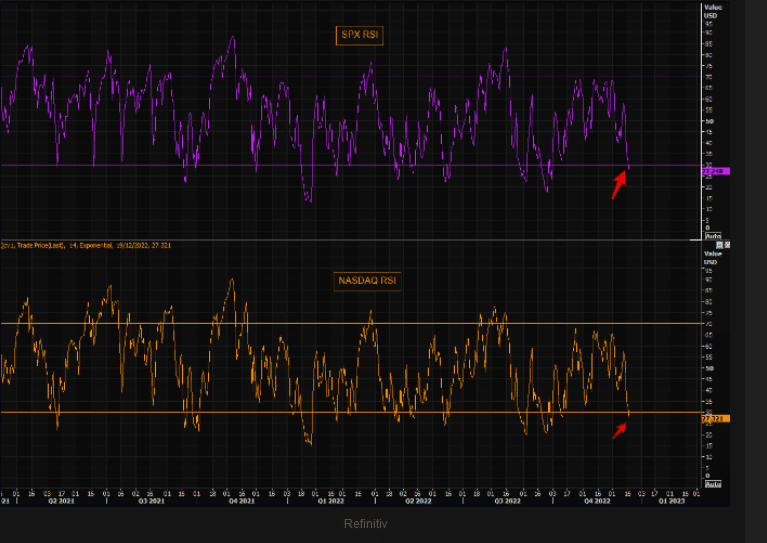Click the purple SPX current value tag
The image size is (767, 543).
click(x=716, y=171)
